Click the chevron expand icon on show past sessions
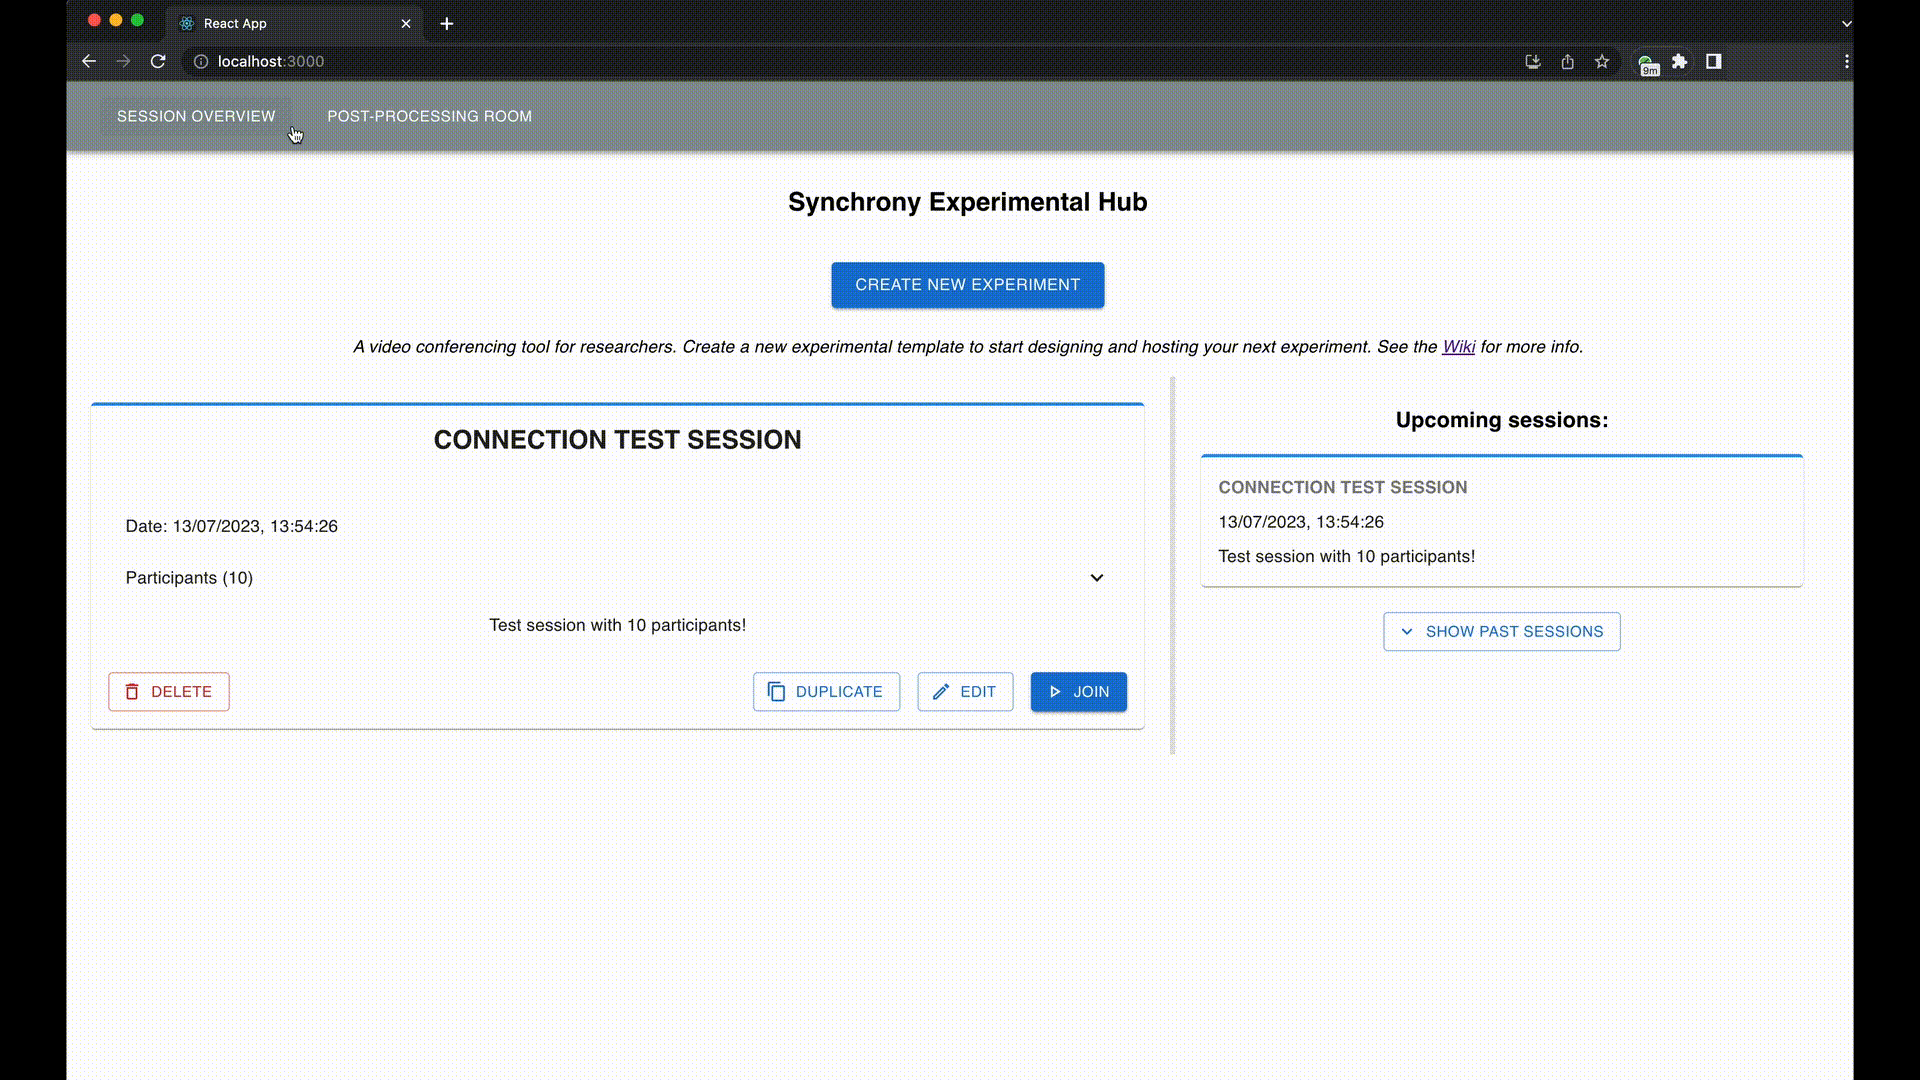1920x1080 pixels. (x=1406, y=632)
